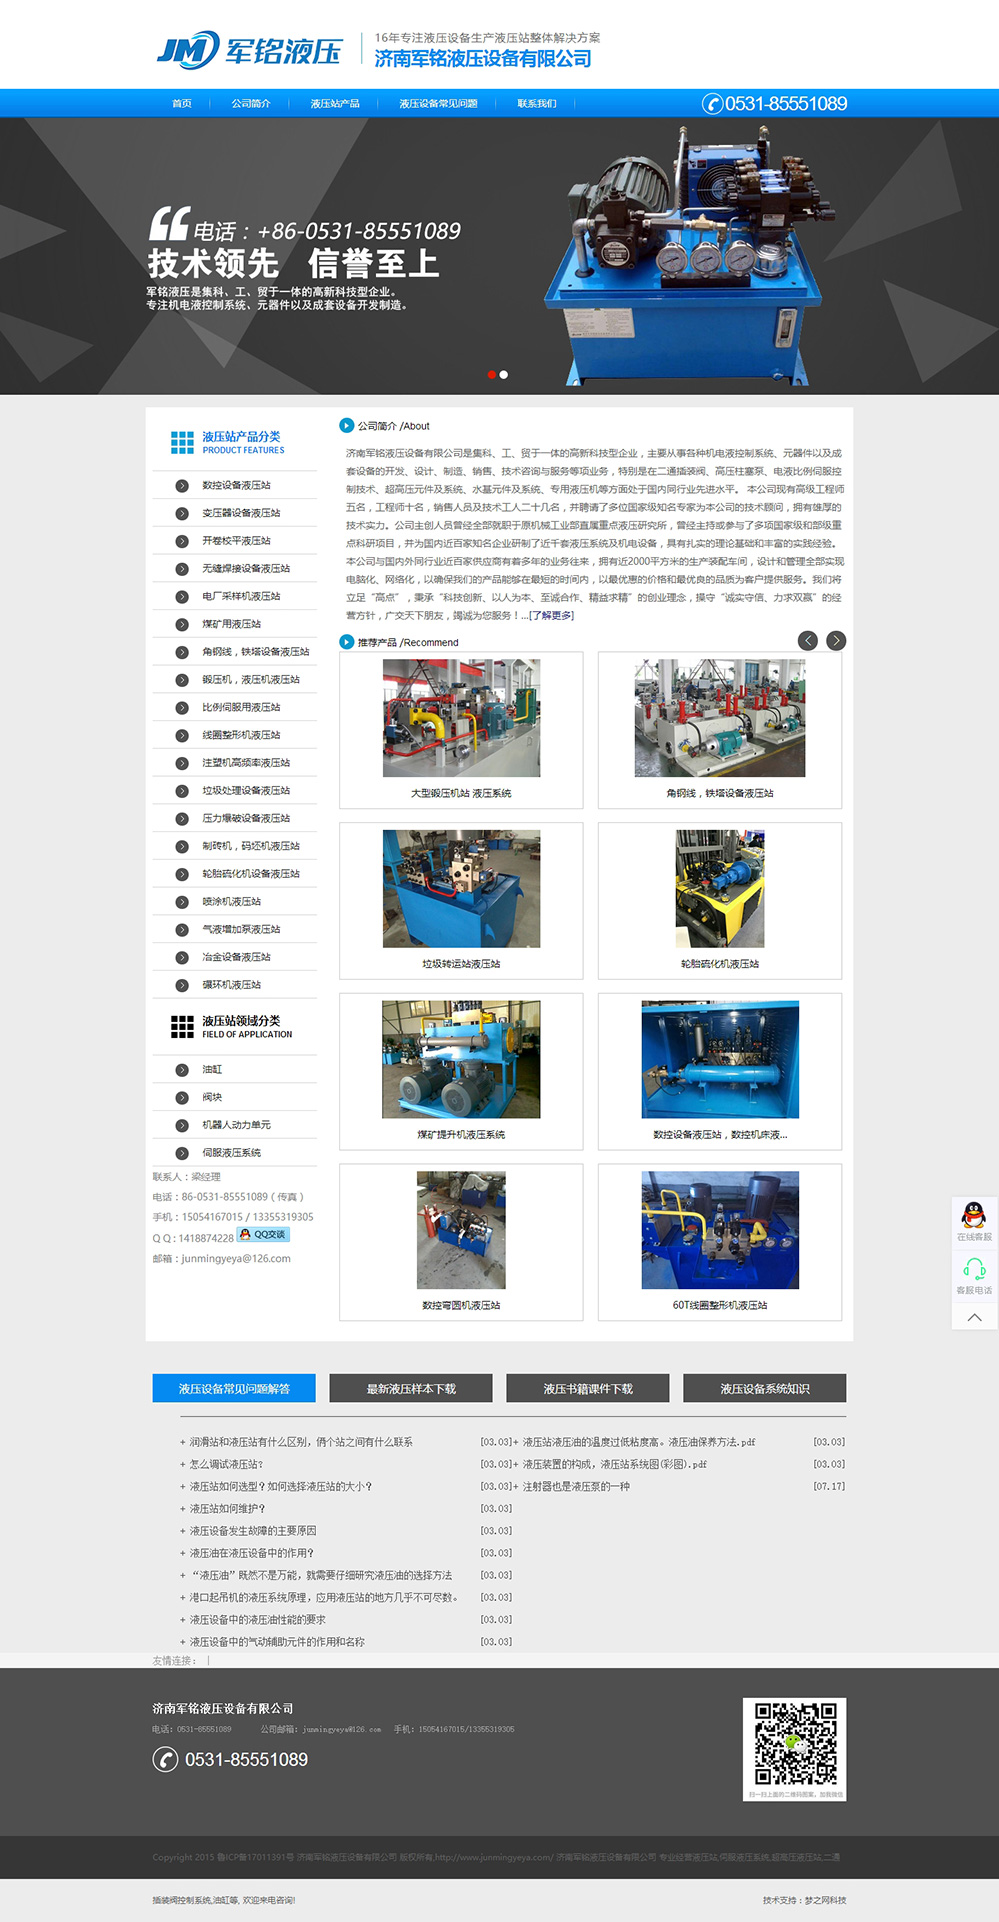Go to 公司简介 in the navigation bar

pyautogui.click(x=251, y=103)
